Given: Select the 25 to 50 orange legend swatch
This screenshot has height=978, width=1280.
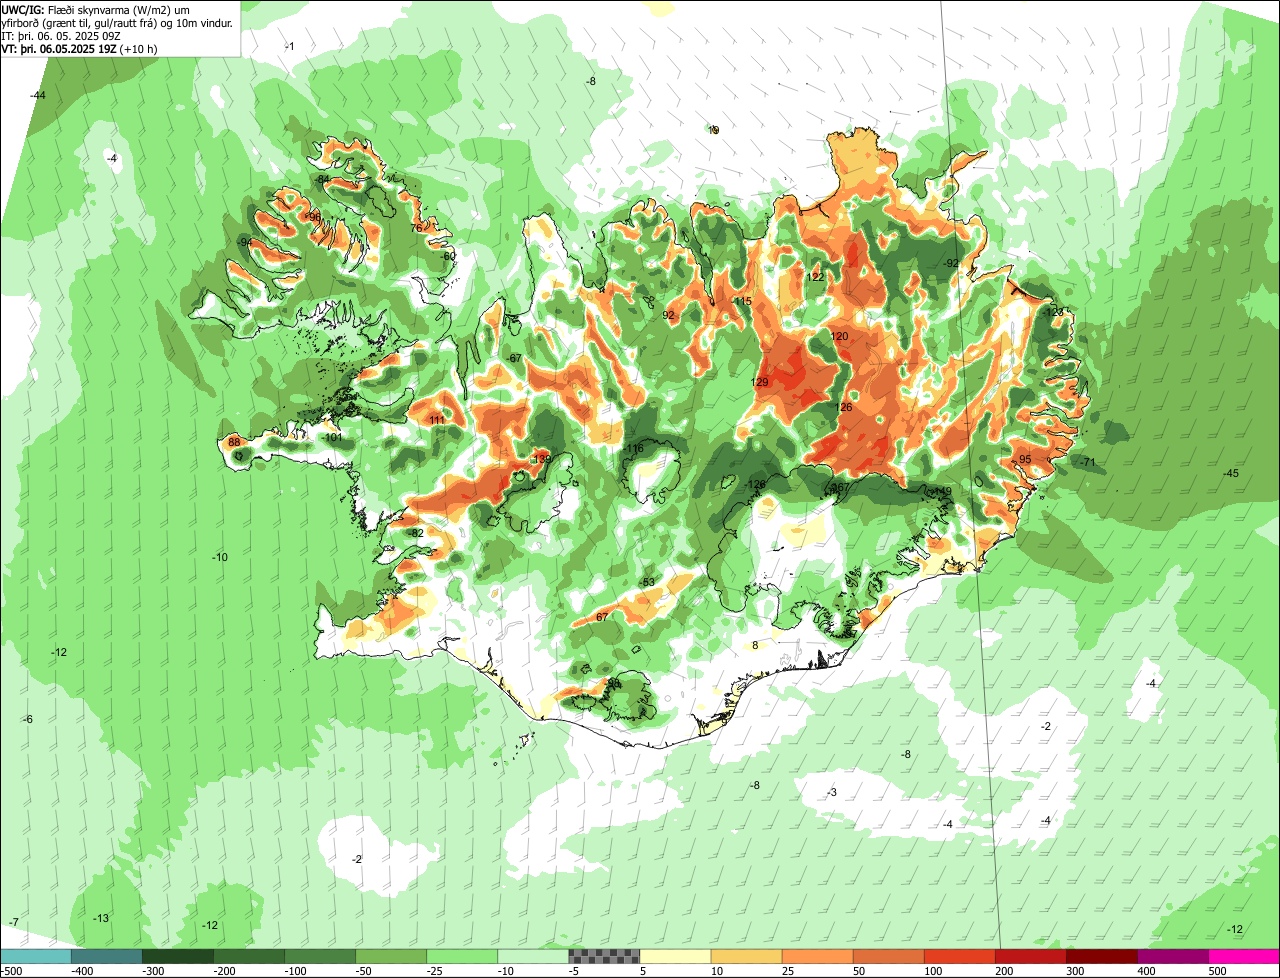Looking at the screenshot, I should 817,957.
